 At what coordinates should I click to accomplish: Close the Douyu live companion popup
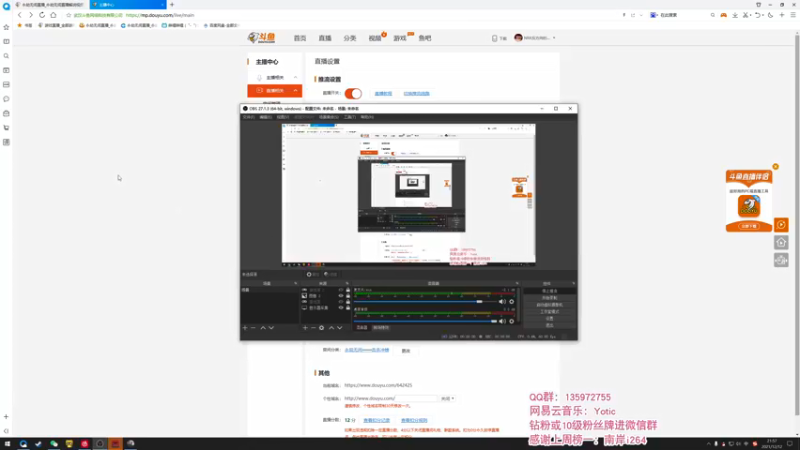coord(776,167)
